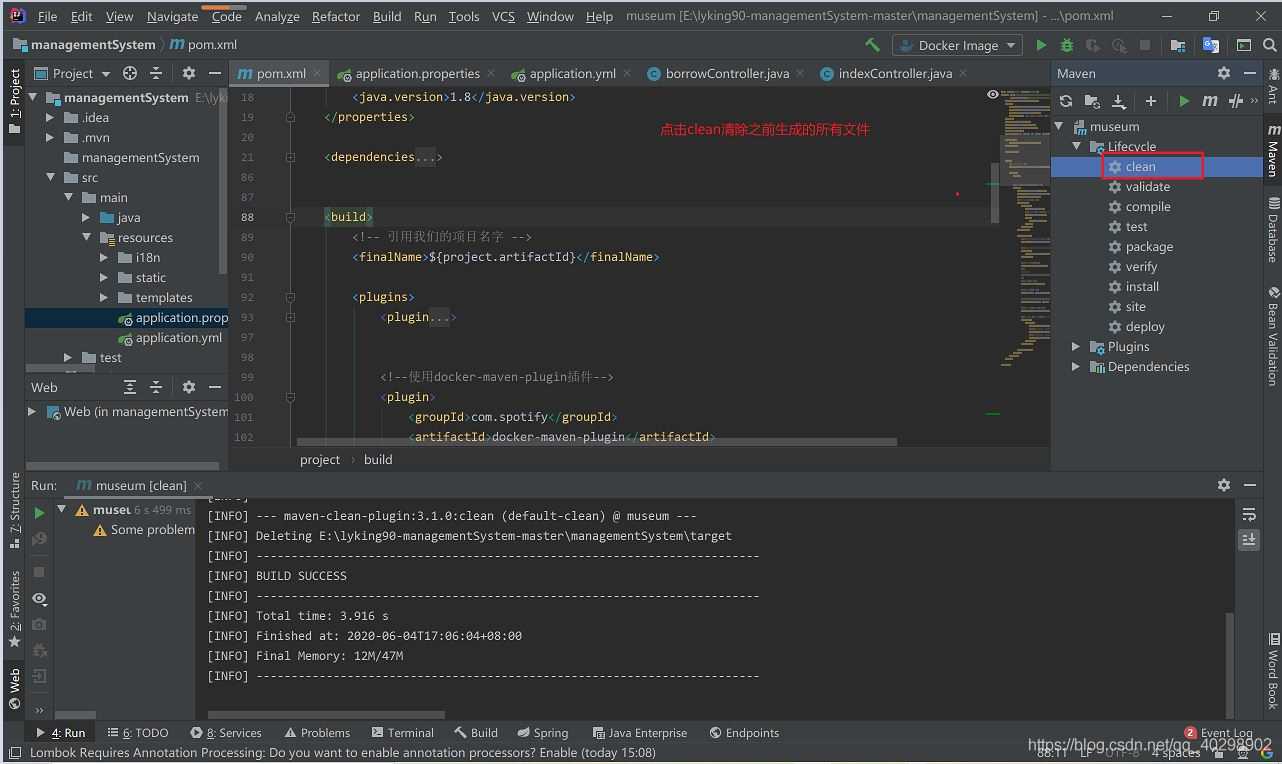Toggle the highlighting eye icon in editor
Image resolution: width=1282 pixels, height=764 pixels.
(992, 94)
